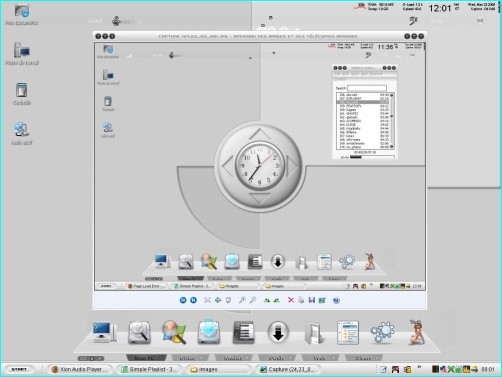The height and width of the screenshot is (377, 502).
Task: Switch to images folder taskbar button
Action: click(218, 369)
